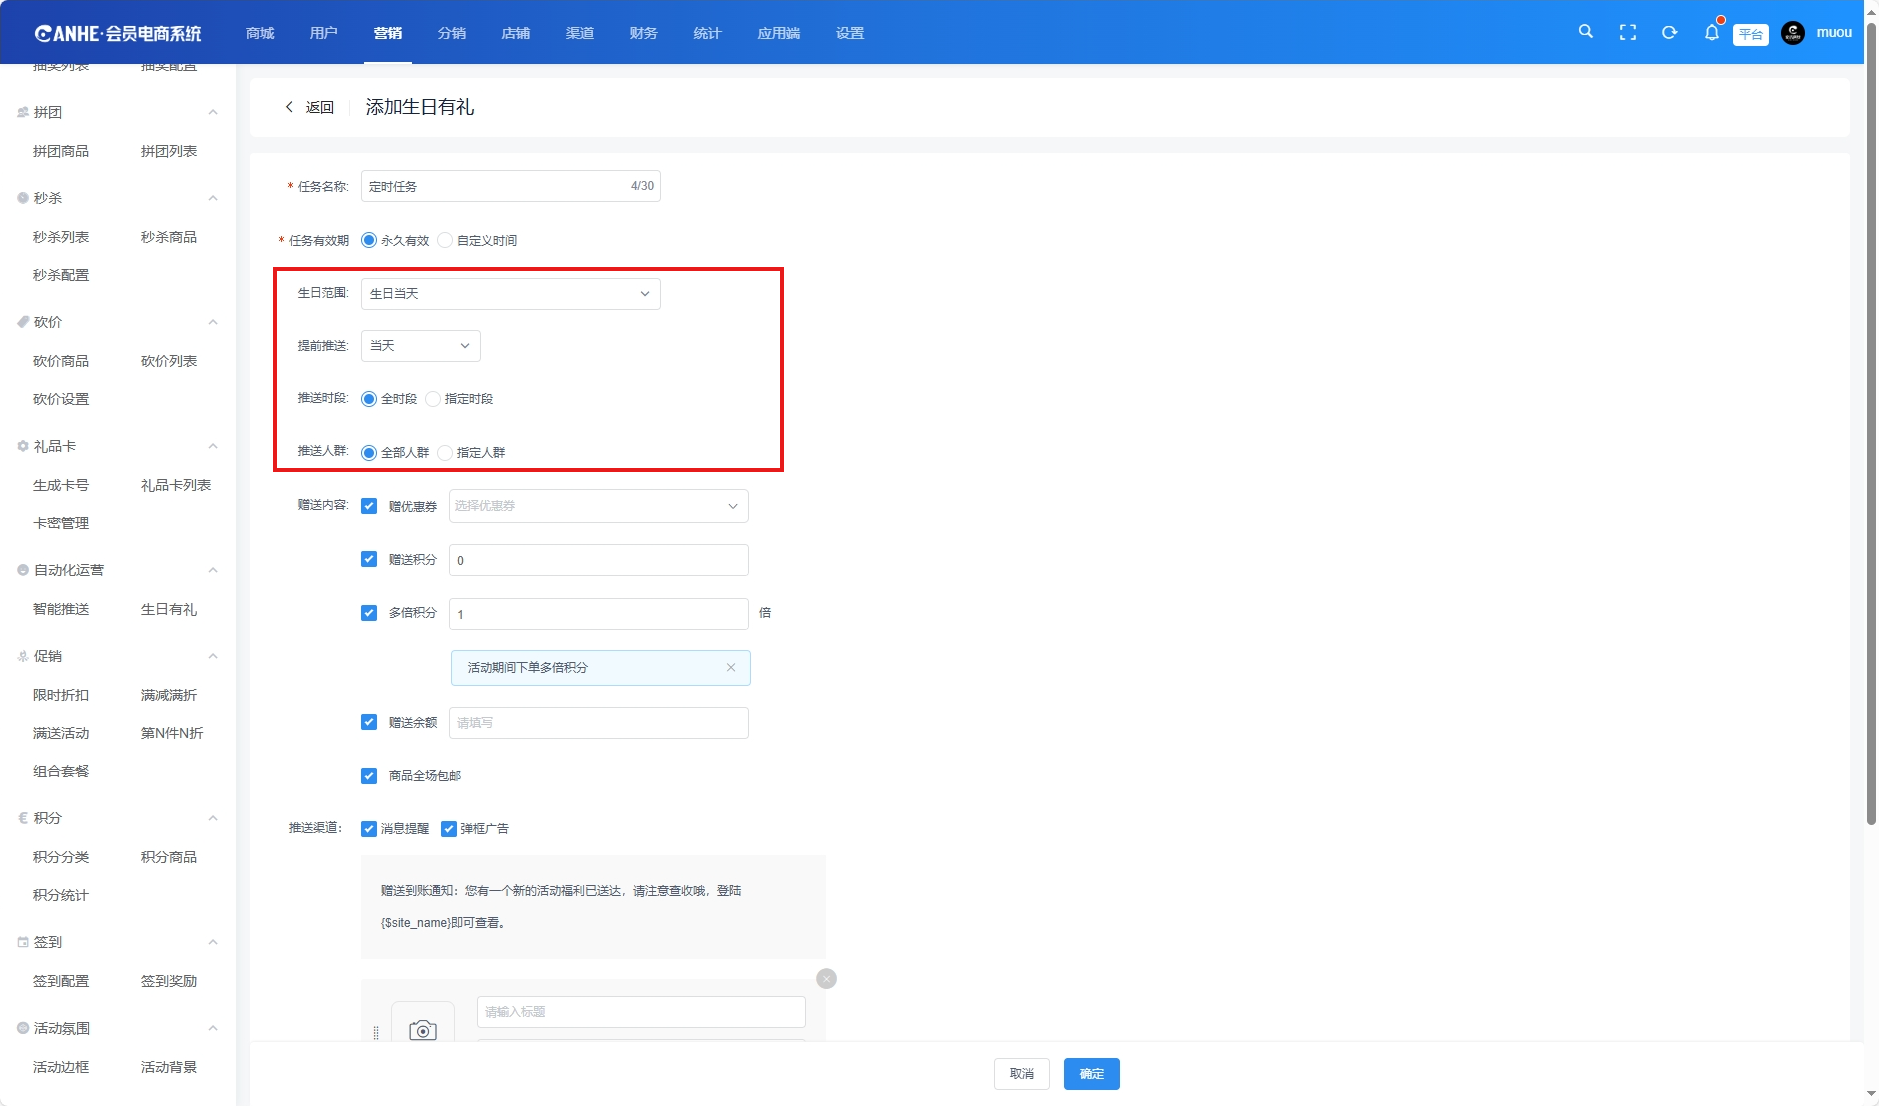The height and width of the screenshot is (1106, 1879).
Task: Choose 指定人群 radio button
Action: (446, 453)
